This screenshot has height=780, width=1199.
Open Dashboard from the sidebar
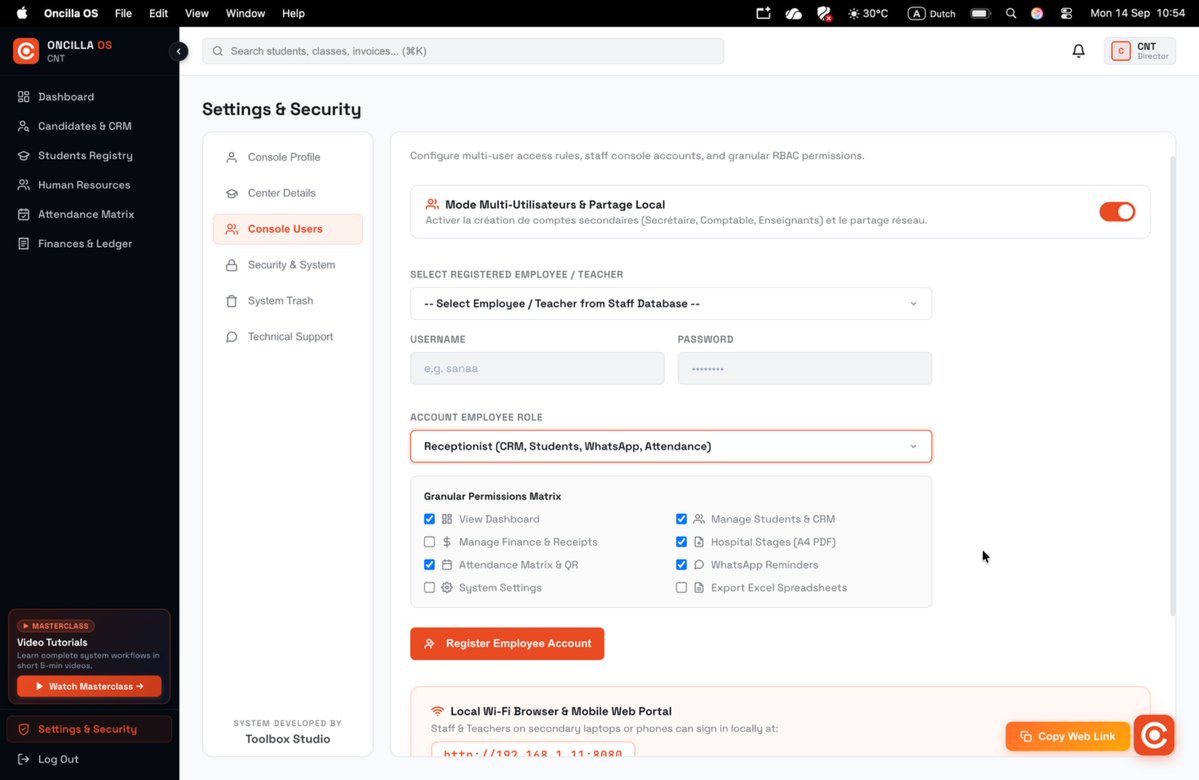pos(89,96)
